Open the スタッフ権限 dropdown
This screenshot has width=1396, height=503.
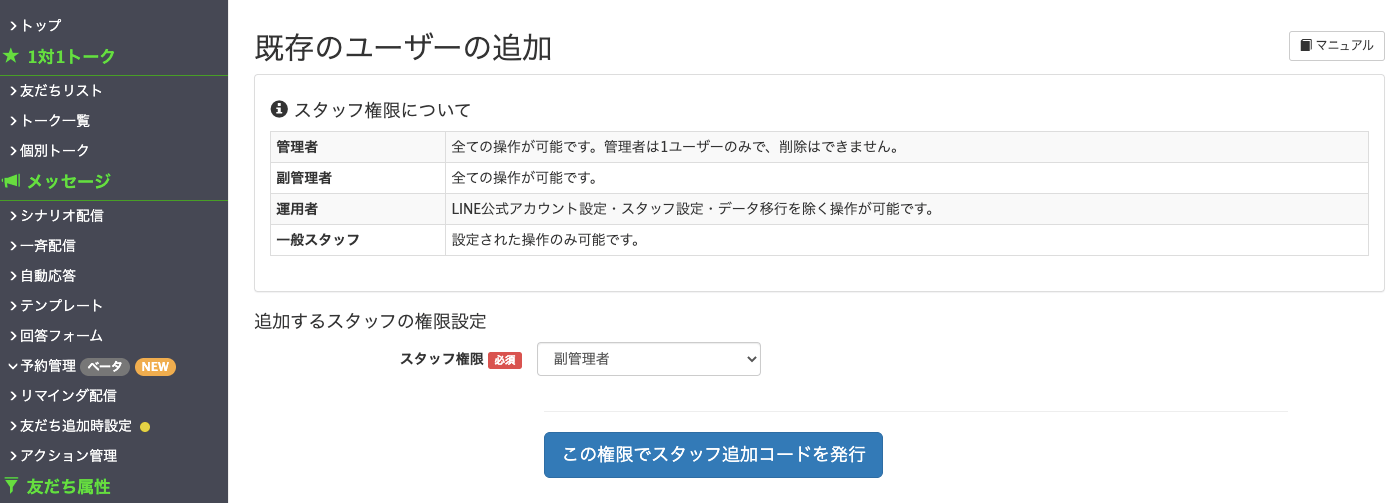[649, 359]
